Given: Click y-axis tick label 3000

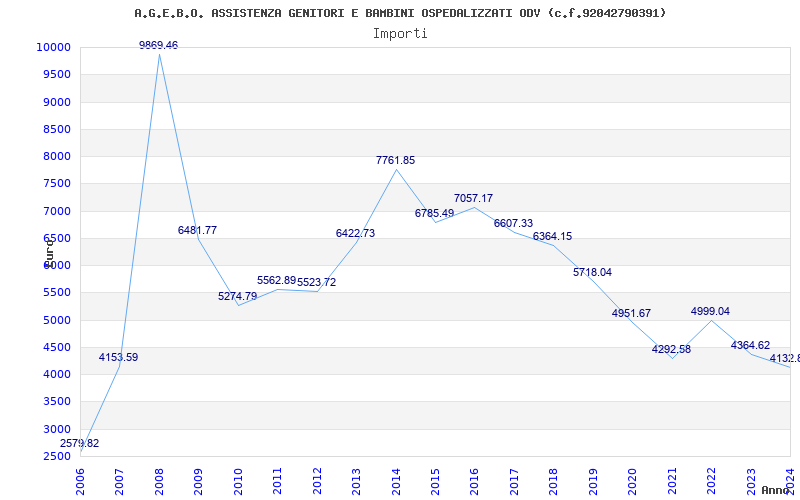Looking at the screenshot, I should pyautogui.click(x=57, y=429).
